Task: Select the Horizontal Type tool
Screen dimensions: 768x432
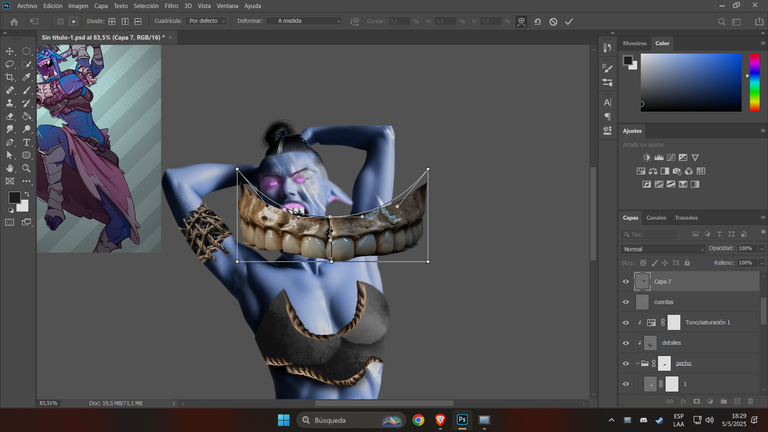Action: 26,142
